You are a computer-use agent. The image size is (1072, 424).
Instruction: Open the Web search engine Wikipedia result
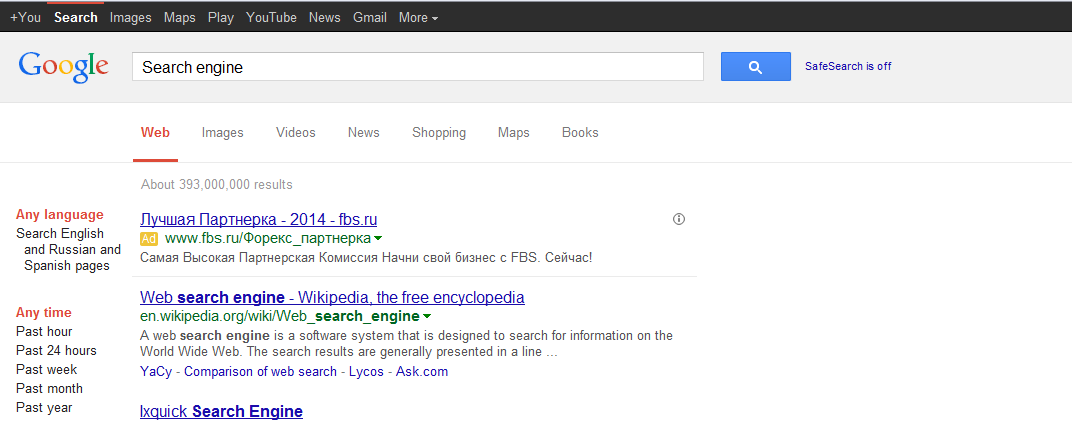[x=332, y=297]
